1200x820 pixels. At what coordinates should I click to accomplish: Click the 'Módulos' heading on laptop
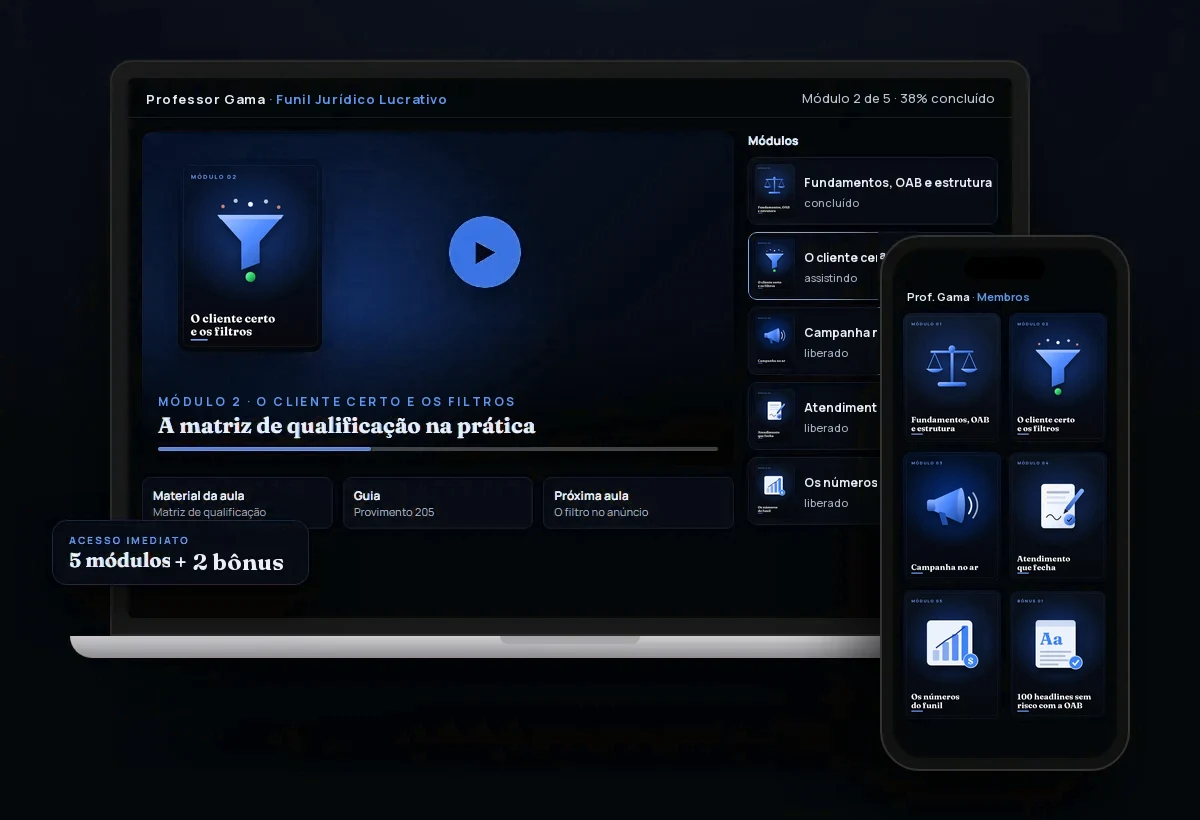(773, 141)
